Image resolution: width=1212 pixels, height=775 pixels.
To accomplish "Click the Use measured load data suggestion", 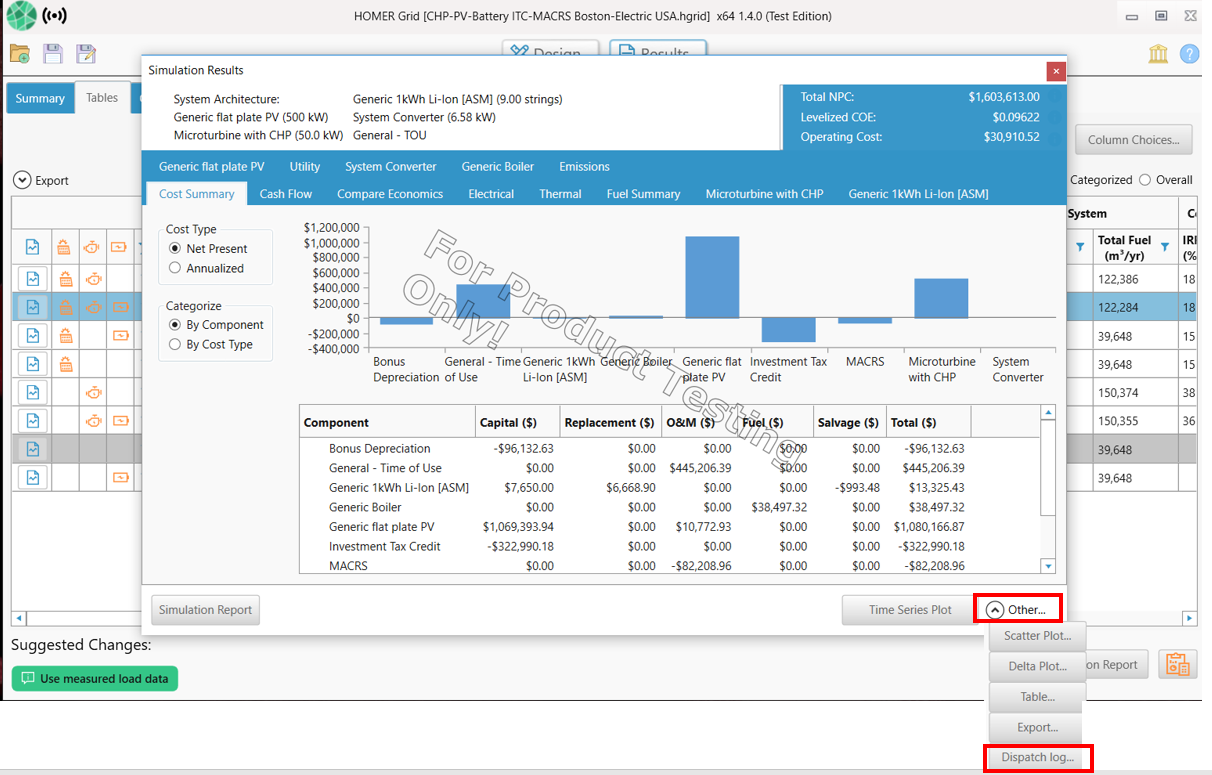I will tap(96, 679).
